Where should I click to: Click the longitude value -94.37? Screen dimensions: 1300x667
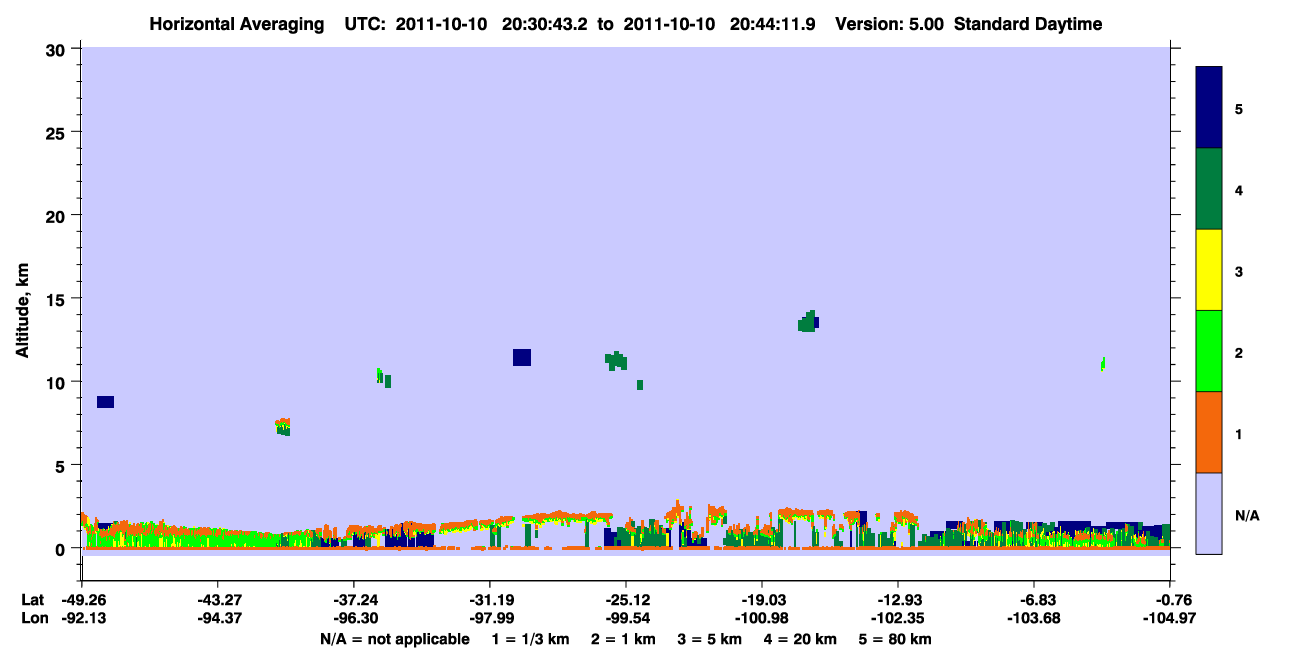[x=217, y=618]
